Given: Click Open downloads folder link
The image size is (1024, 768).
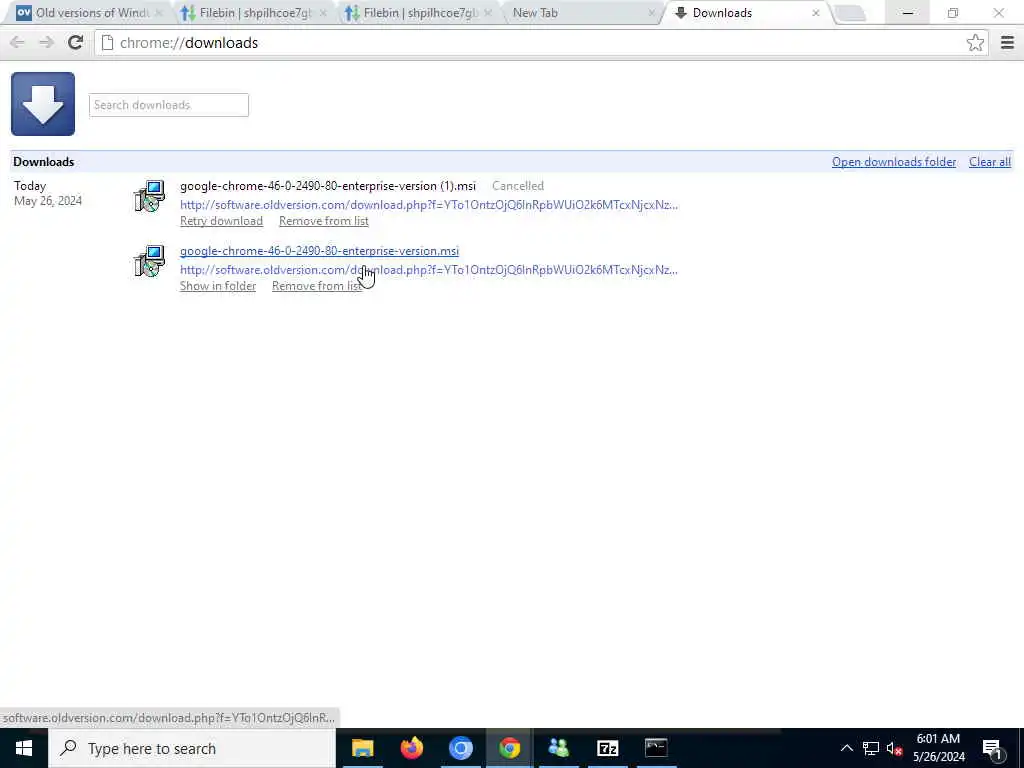Looking at the screenshot, I should click(893, 162).
